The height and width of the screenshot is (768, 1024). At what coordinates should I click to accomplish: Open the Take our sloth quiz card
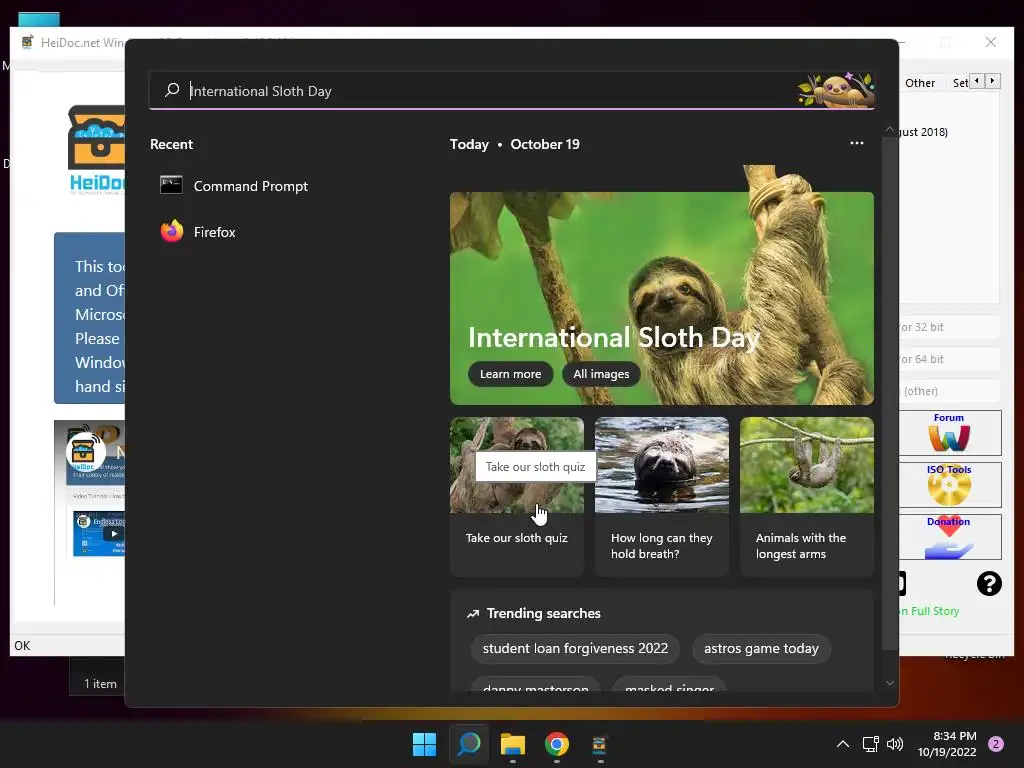[517, 496]
